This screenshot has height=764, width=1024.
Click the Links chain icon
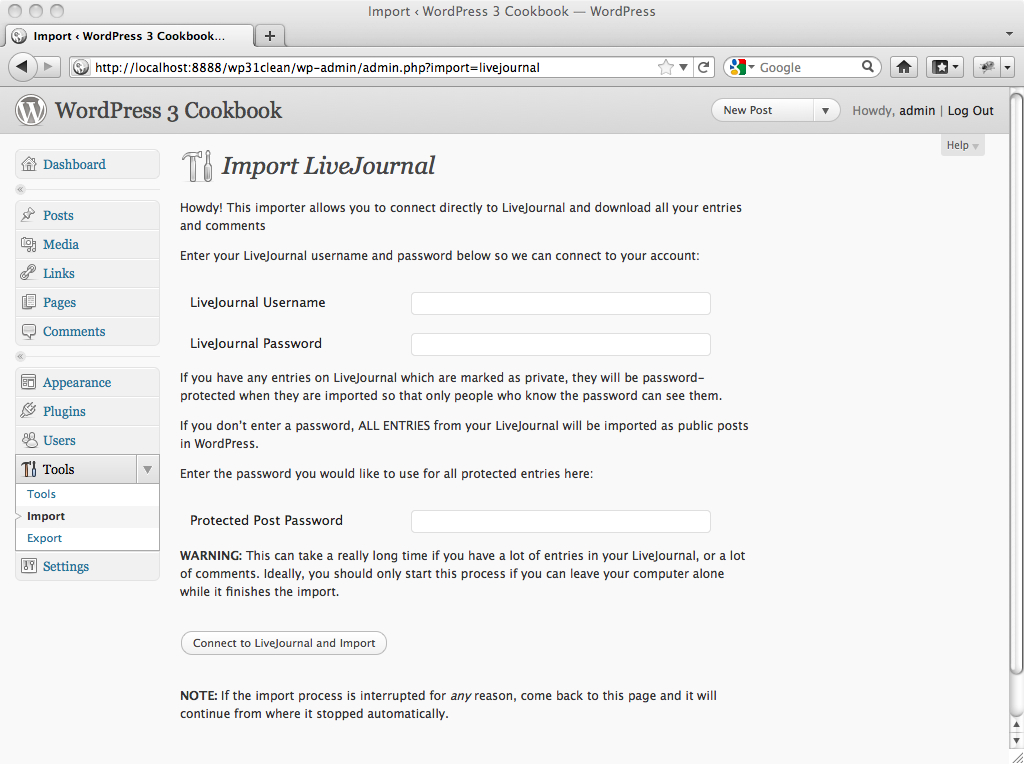28,273
